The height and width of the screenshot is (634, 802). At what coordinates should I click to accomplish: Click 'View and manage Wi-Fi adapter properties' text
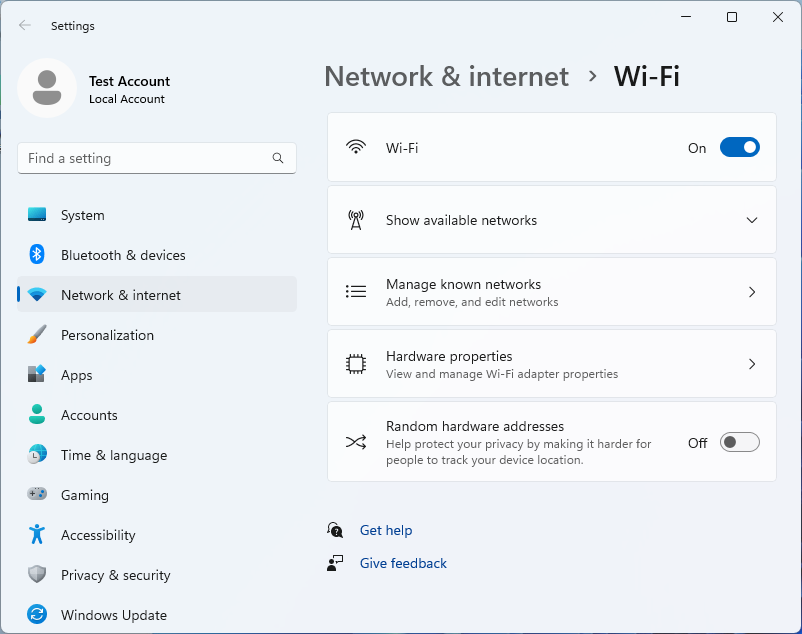pyautogui.click(x=502, y=374)
